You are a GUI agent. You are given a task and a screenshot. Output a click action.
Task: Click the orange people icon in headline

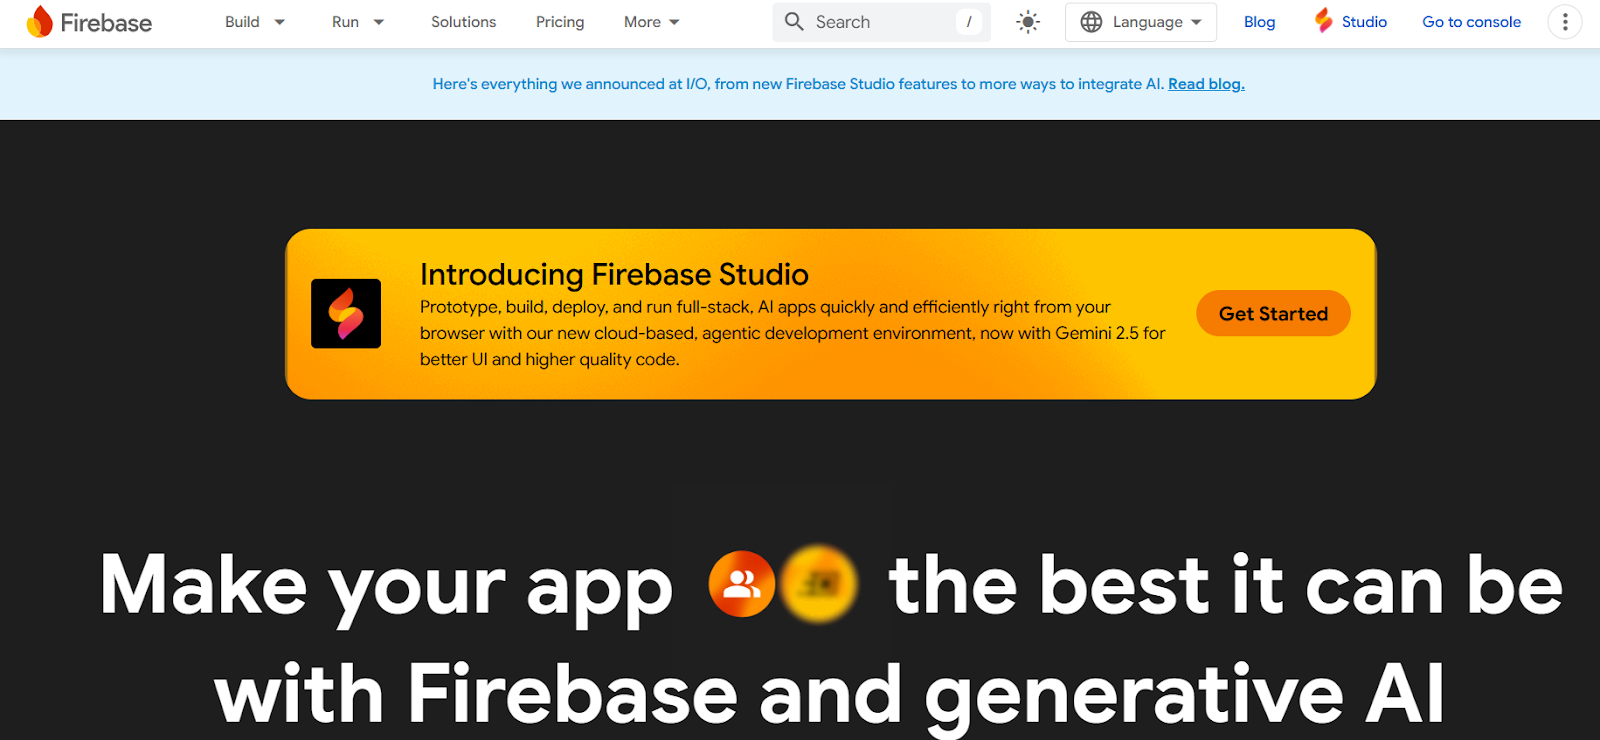(x=742, y=584)
